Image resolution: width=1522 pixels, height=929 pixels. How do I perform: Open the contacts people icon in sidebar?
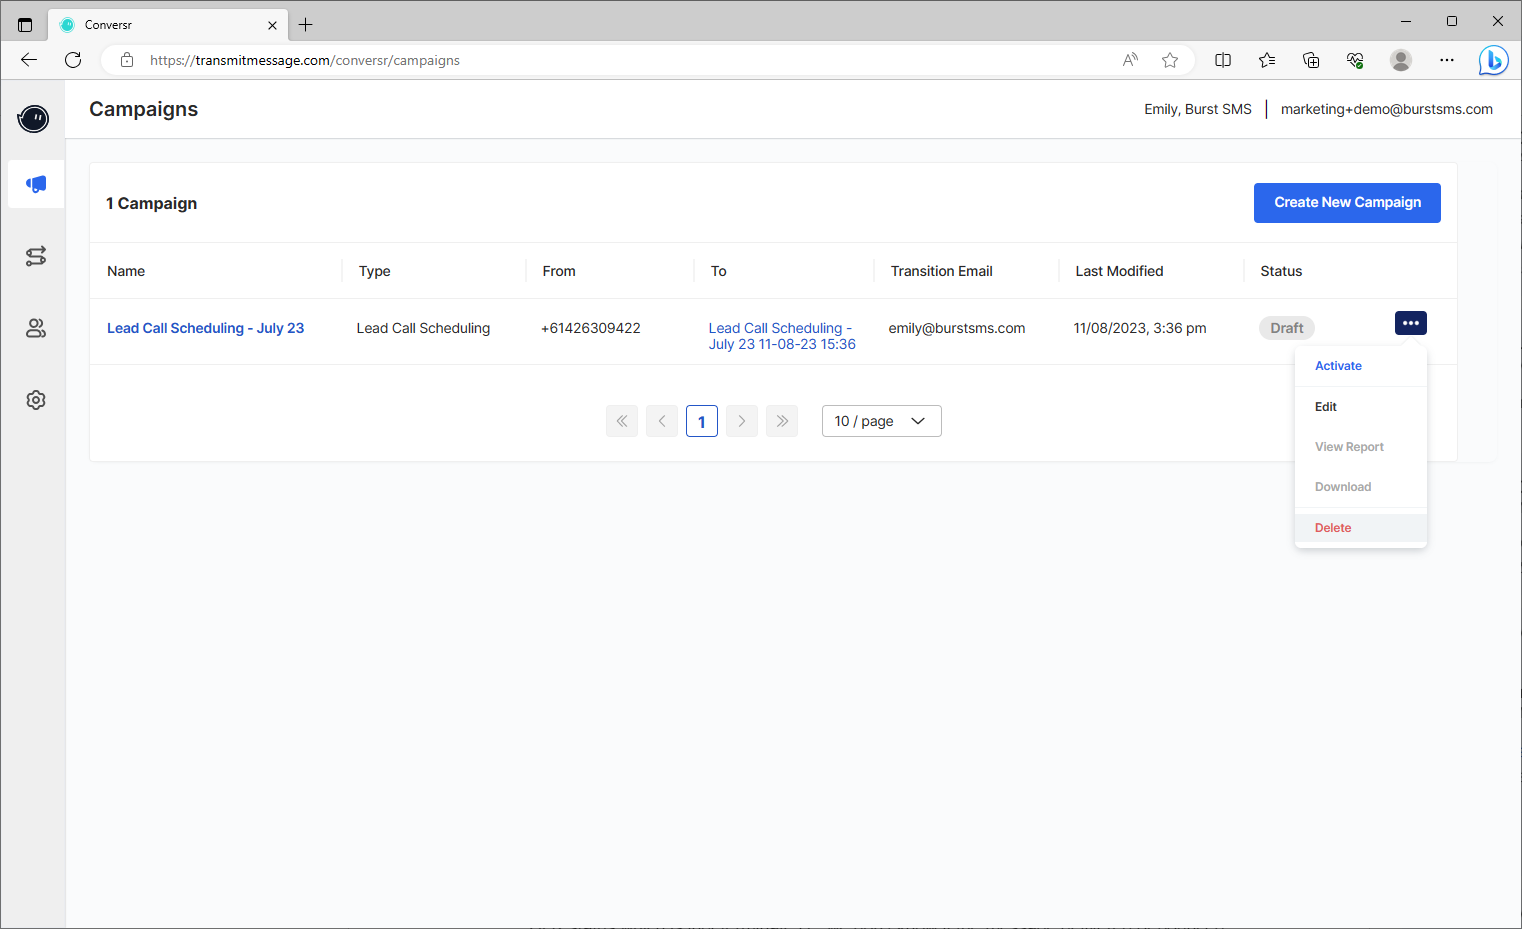tap(36, 328)
